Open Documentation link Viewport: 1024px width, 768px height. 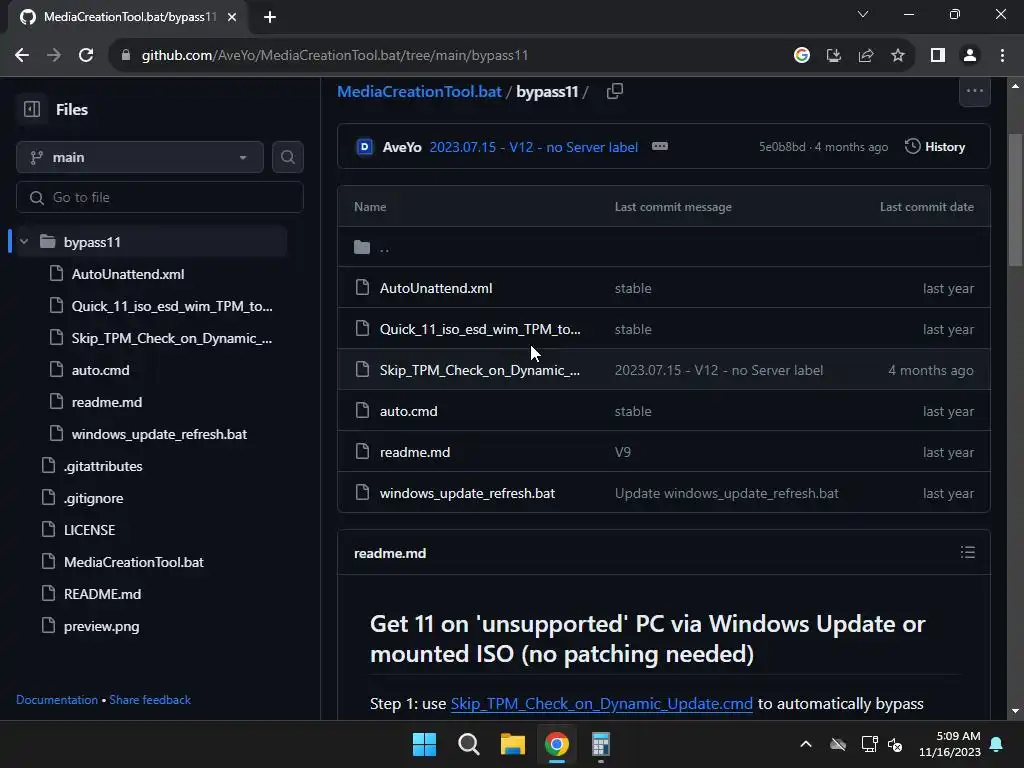click(57, 699)
